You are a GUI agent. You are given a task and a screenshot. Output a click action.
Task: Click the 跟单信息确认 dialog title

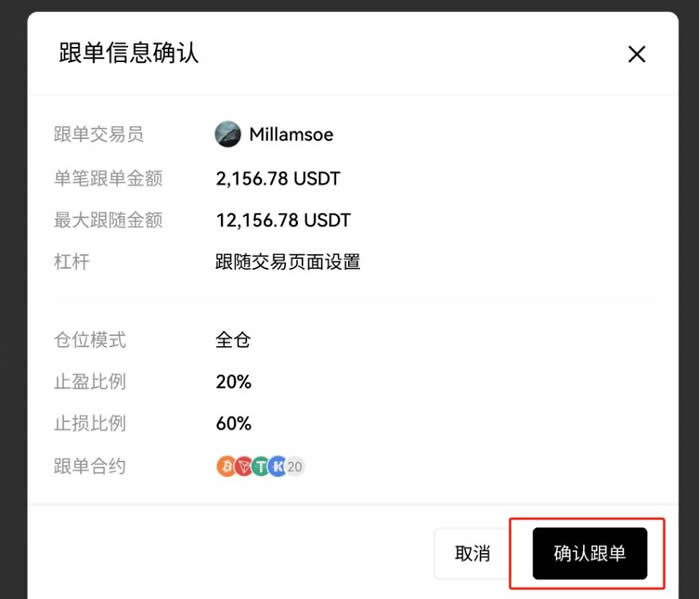129,53
